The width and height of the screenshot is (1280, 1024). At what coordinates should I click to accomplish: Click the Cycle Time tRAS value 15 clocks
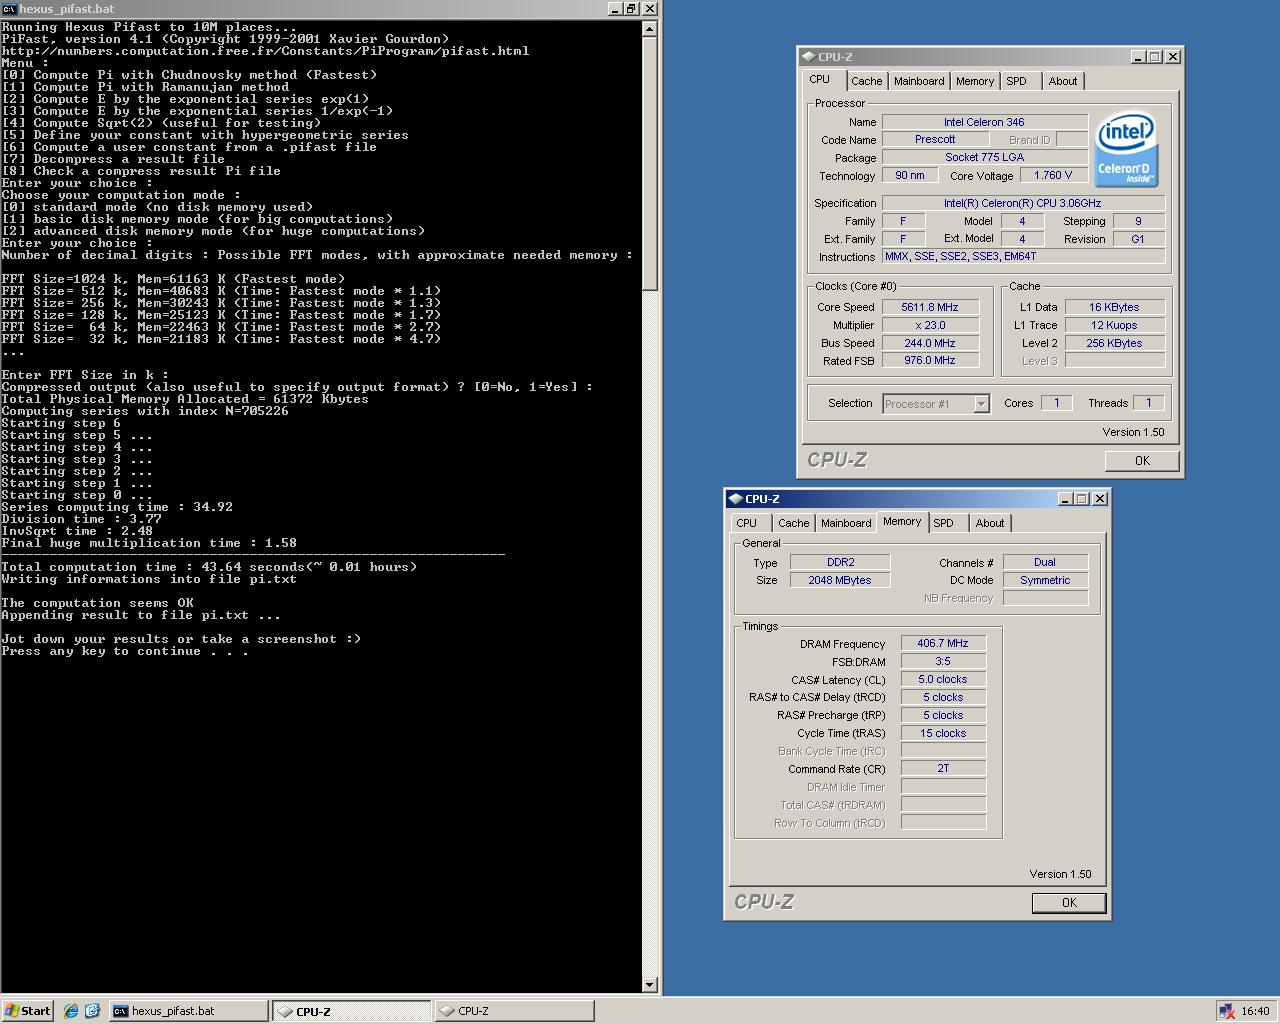[x=943, y=734]
